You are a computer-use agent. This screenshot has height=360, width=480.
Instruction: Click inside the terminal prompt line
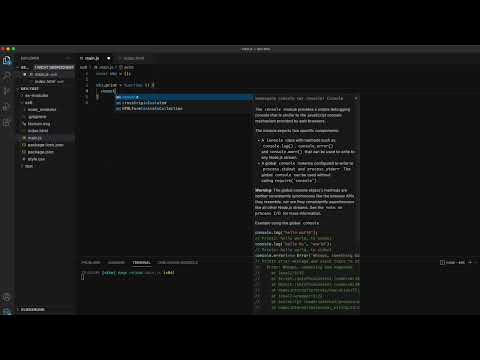[129, 273]
